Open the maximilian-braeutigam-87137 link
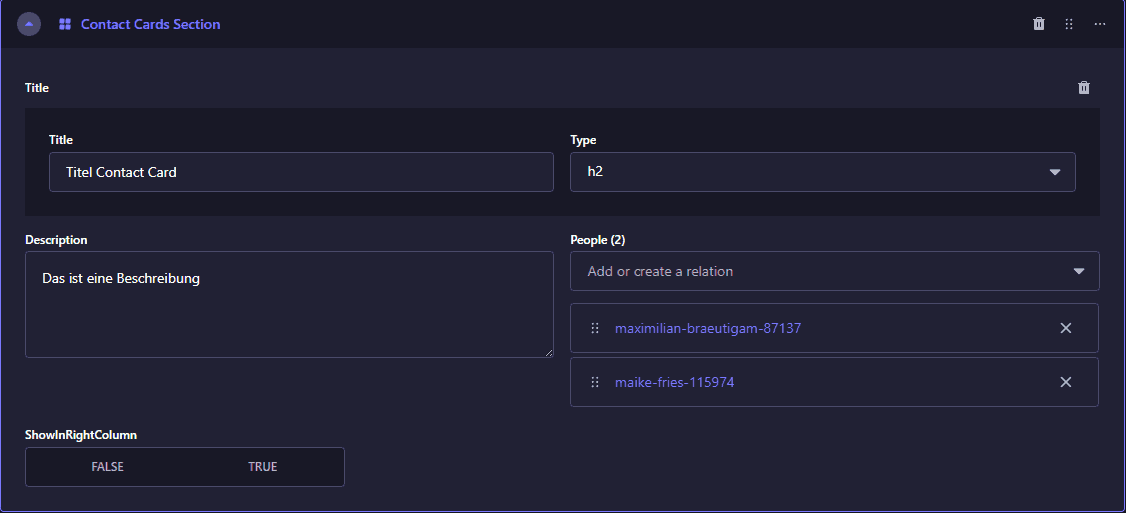This screenshot has height=513, width=1126. coord(708,328)
